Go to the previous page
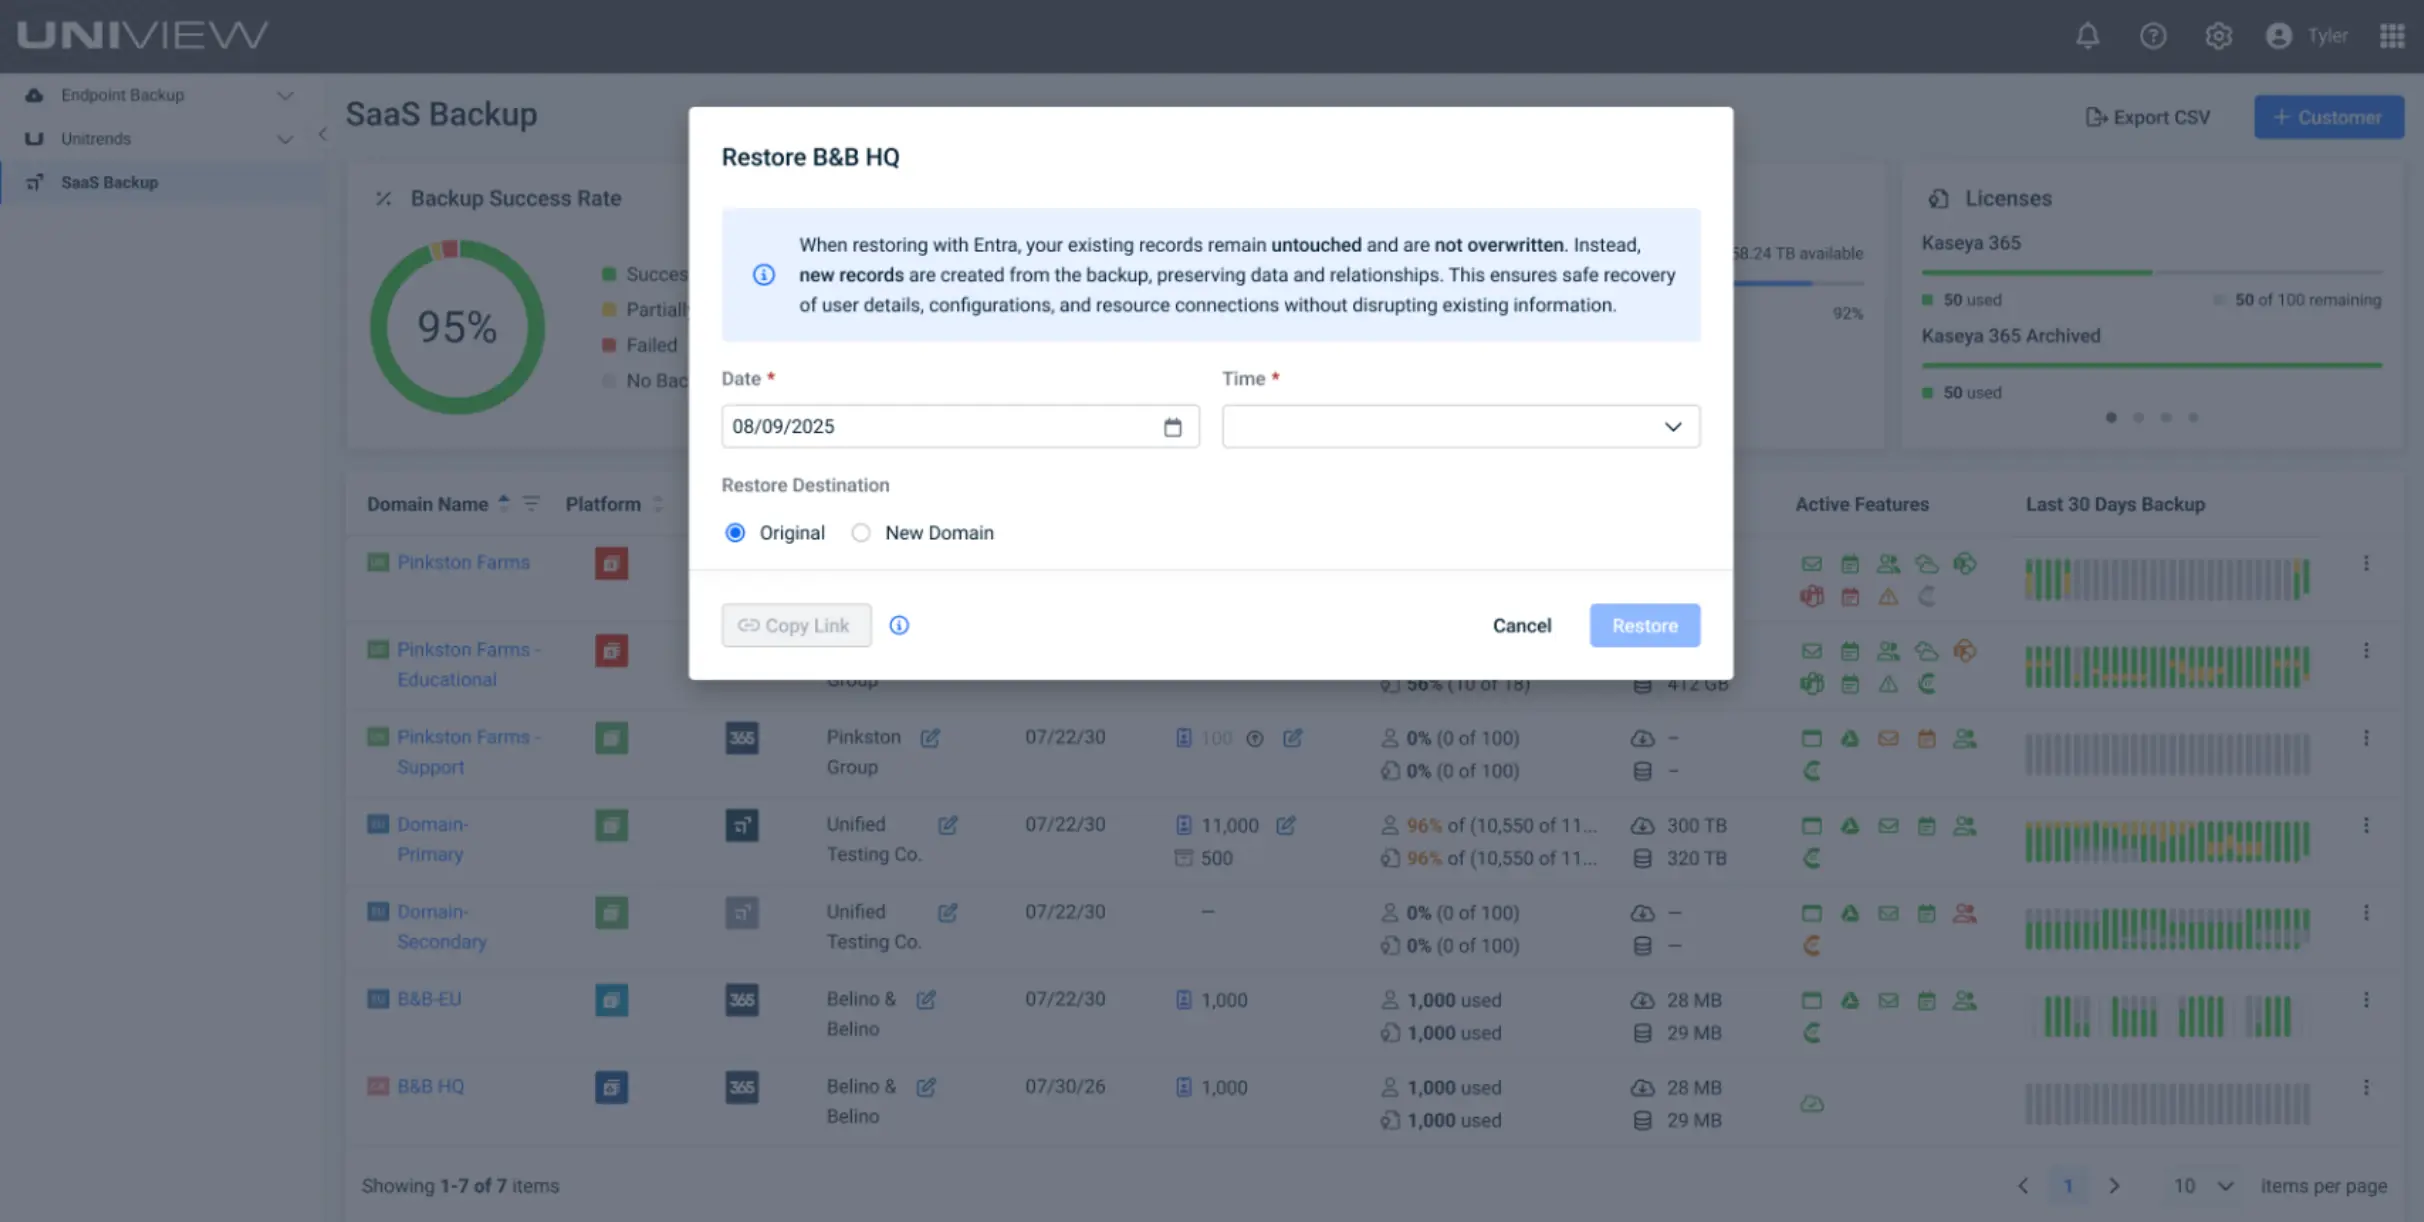 click(x=2023, y=1186)
